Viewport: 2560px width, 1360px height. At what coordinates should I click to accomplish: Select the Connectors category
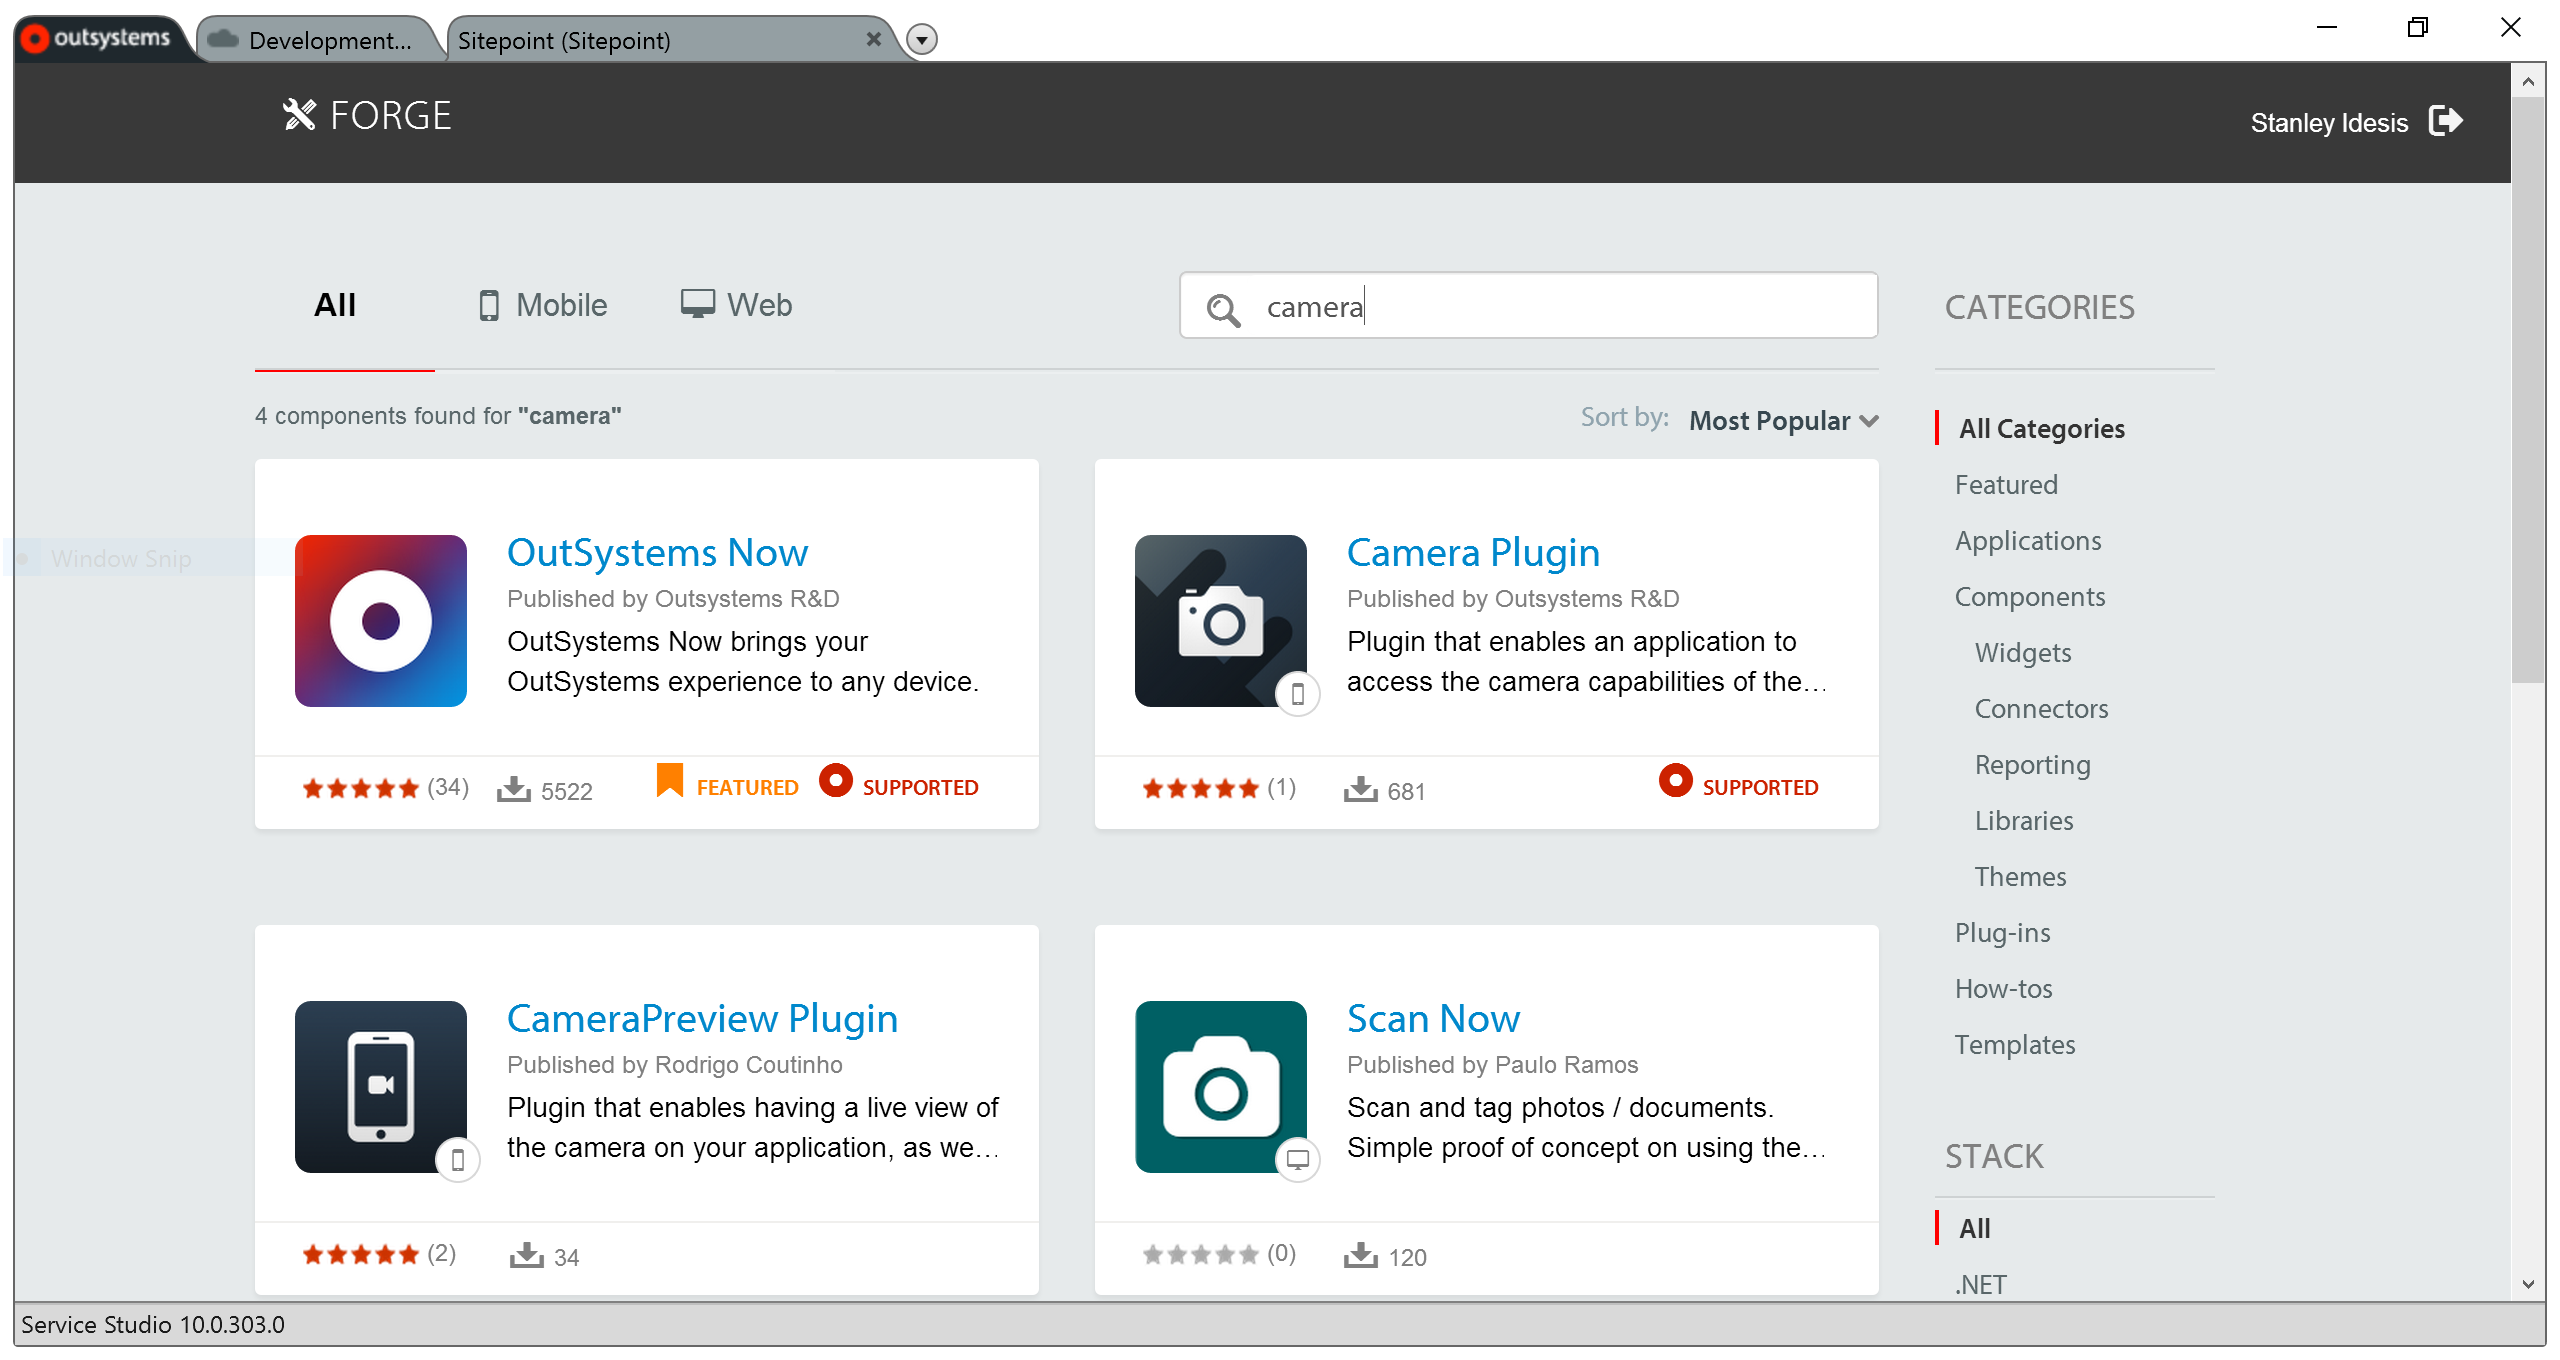click(x=2041, y=709)
